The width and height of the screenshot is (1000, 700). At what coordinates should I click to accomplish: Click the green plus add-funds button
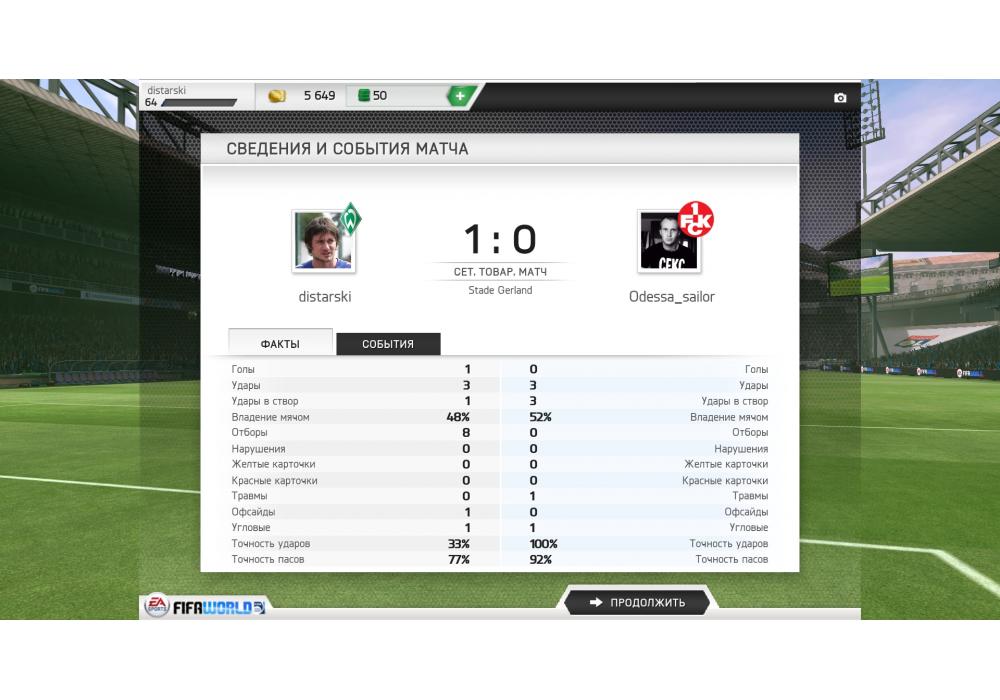click(x=460, y=96)
